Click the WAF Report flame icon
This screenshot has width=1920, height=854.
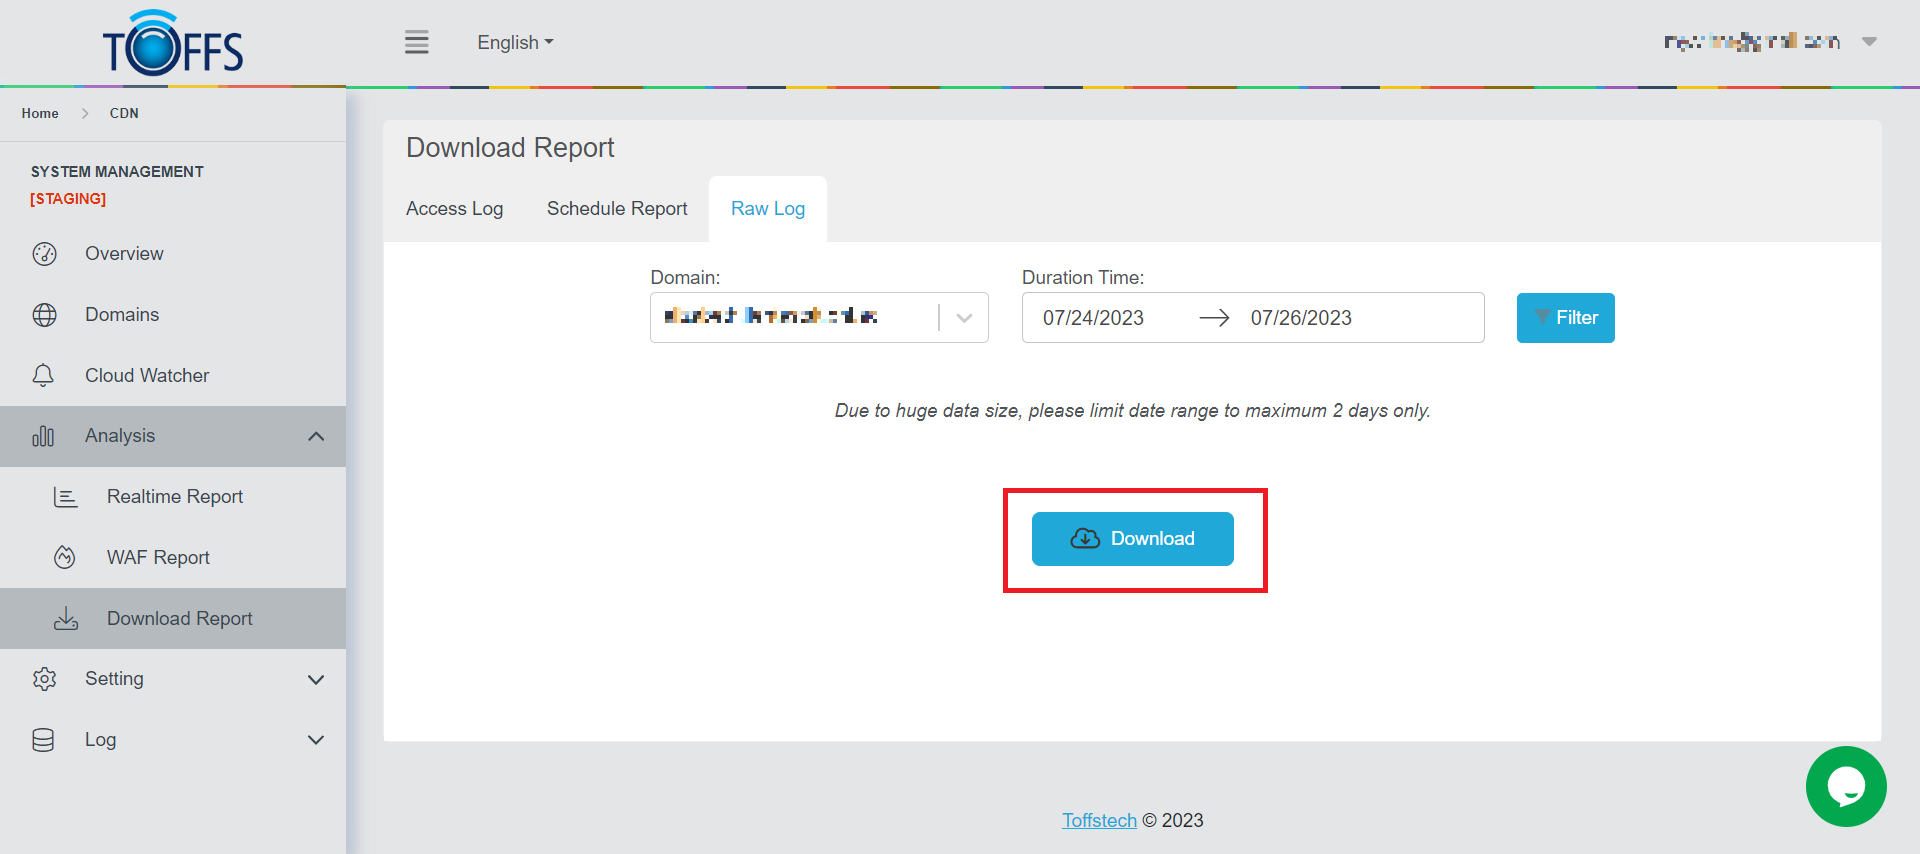[65, 558]
